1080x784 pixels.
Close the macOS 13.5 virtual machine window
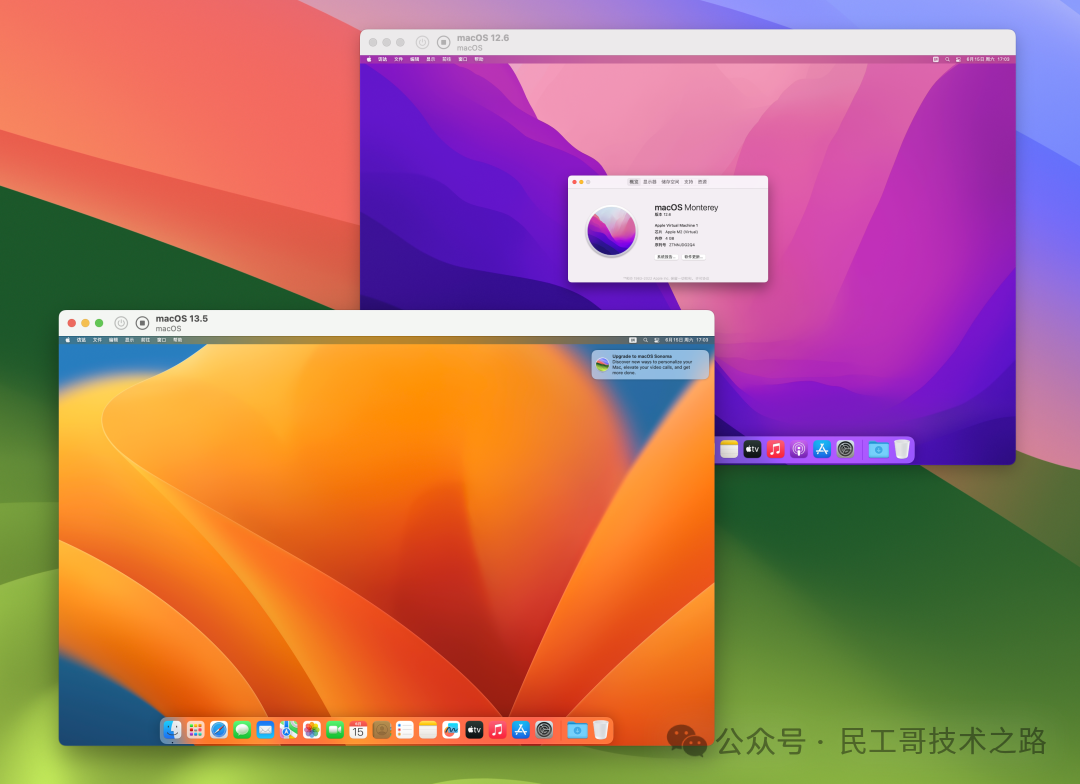(x=72, y=322)
